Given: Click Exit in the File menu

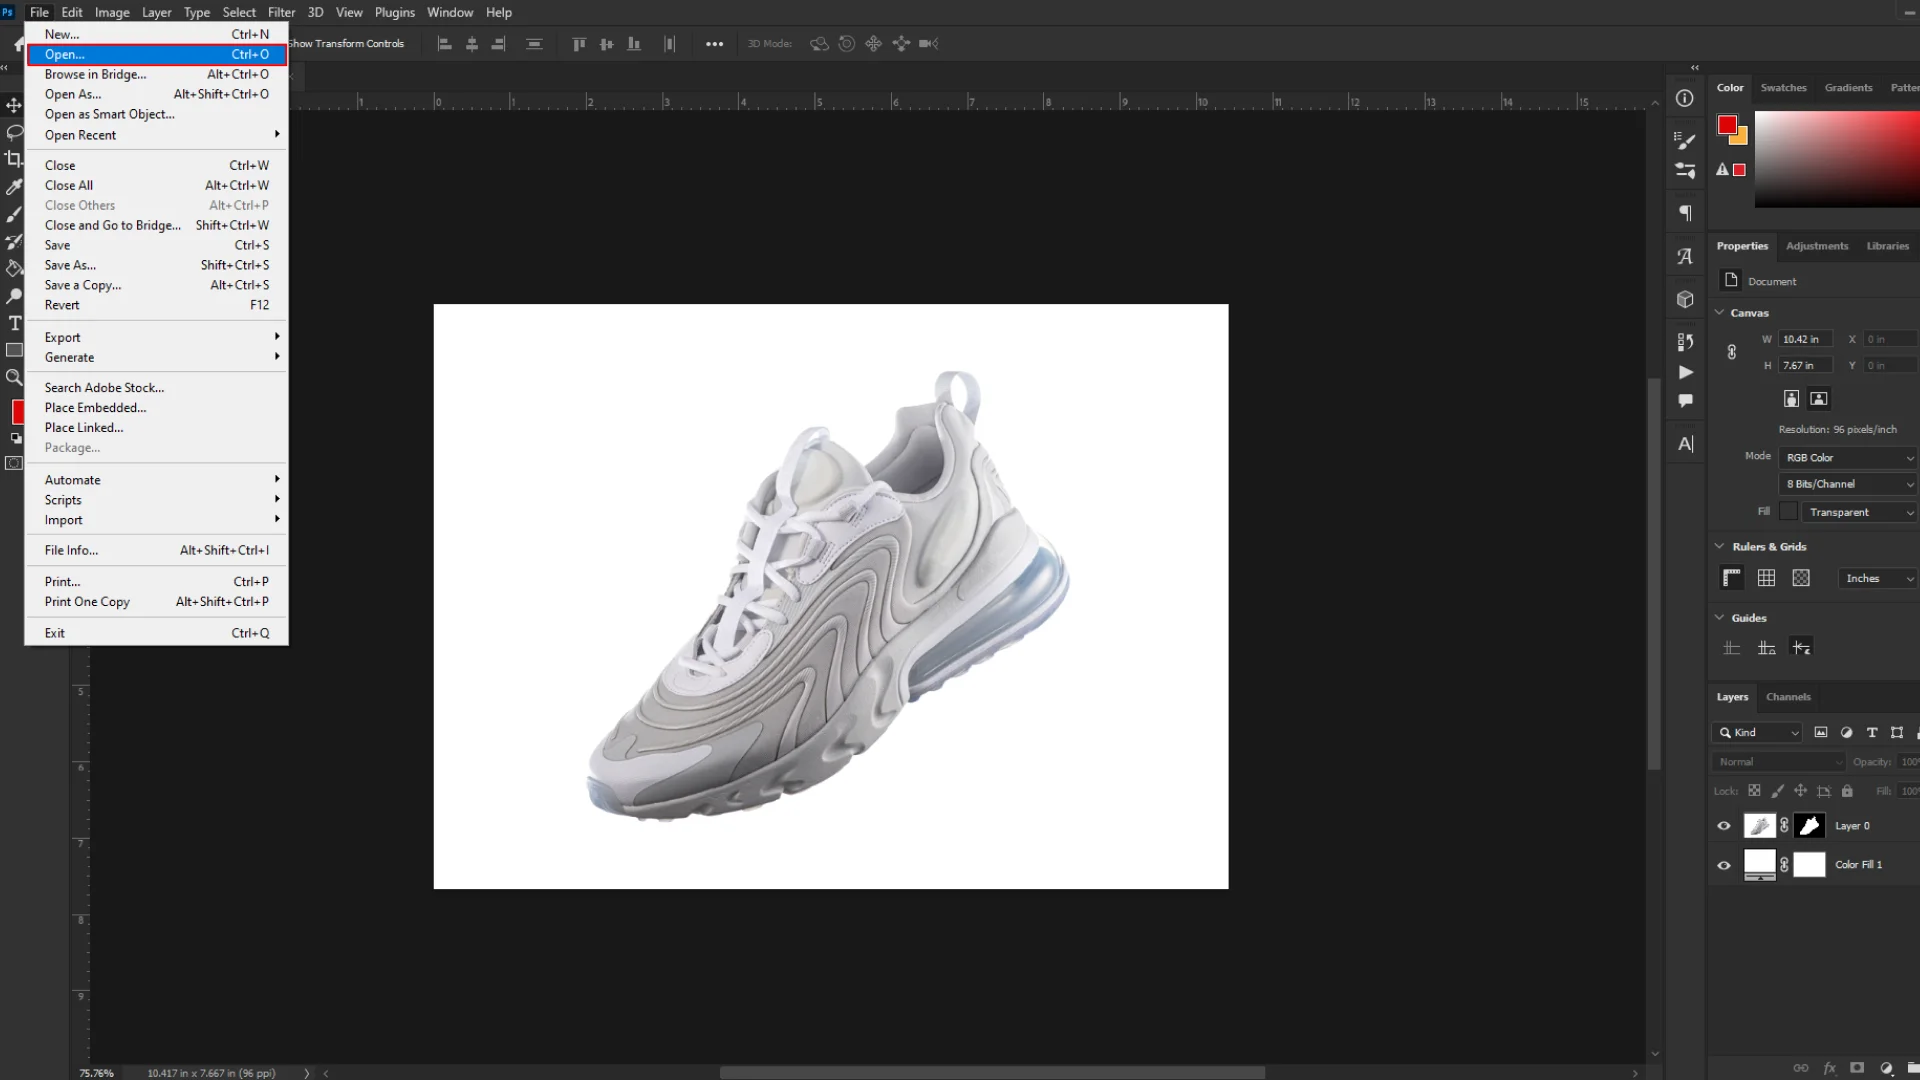Looking at the screenshot, I should [x=157, y=633].
